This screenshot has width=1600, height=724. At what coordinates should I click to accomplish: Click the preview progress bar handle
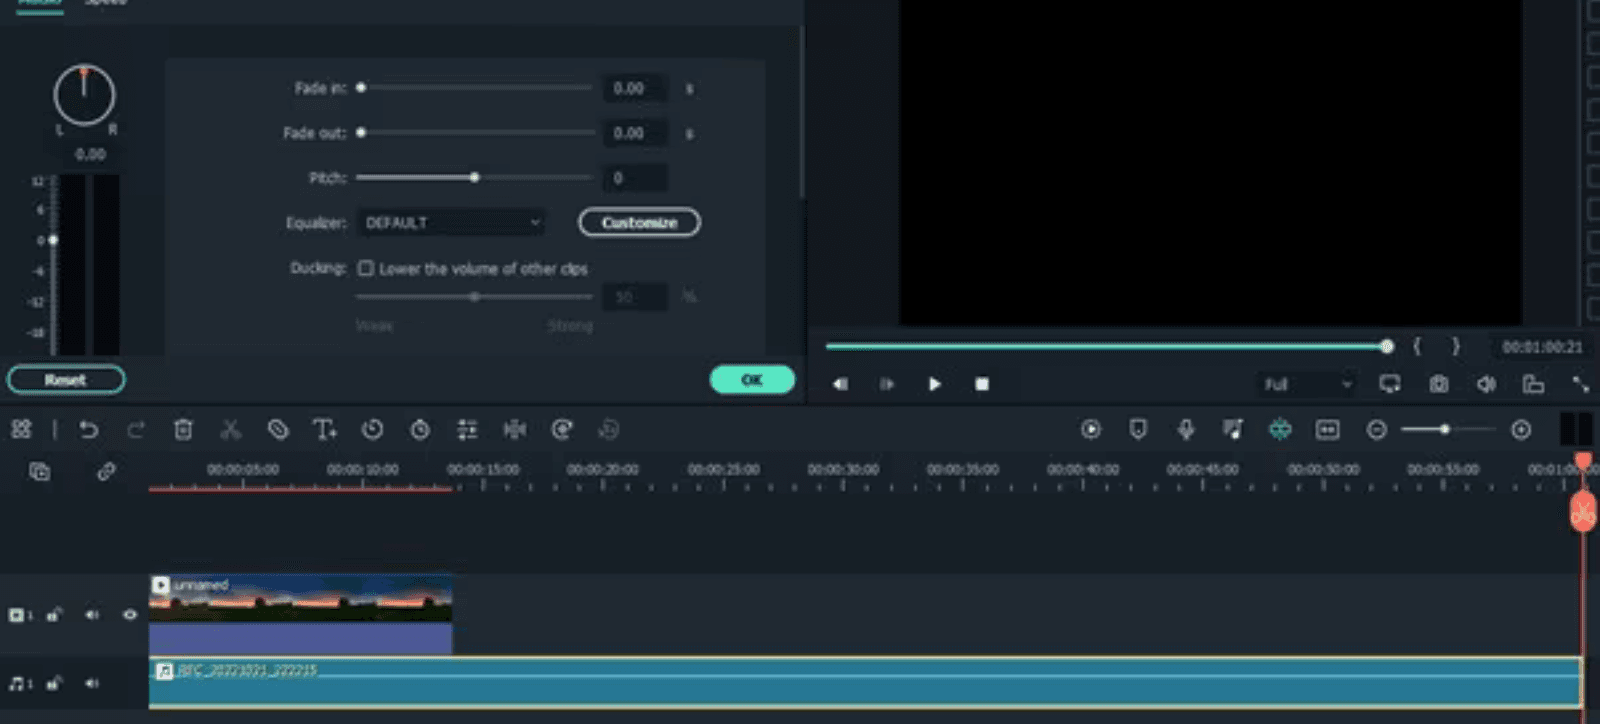click(x=1387, y=346)
